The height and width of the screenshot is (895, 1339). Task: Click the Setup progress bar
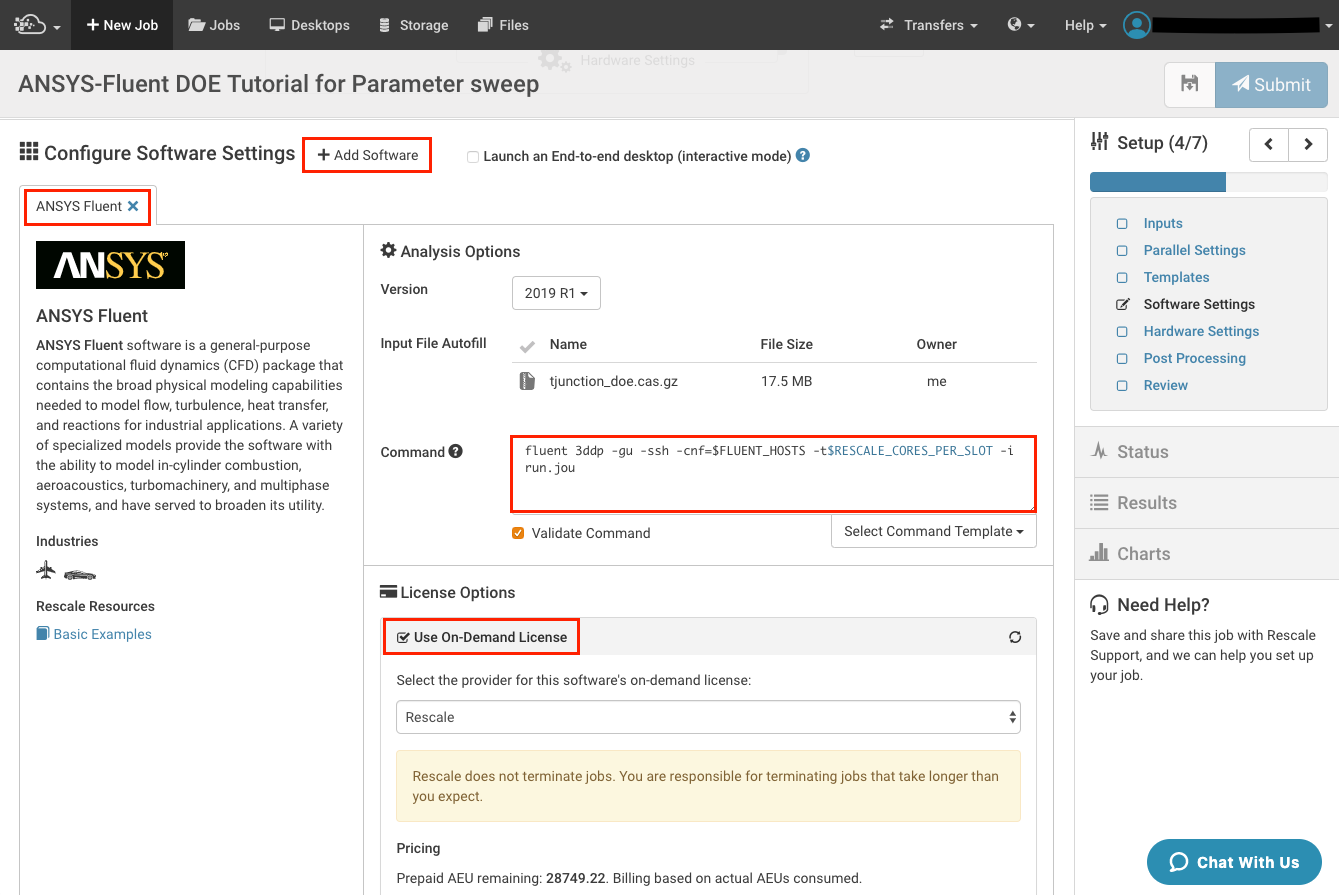point(1209,182)
